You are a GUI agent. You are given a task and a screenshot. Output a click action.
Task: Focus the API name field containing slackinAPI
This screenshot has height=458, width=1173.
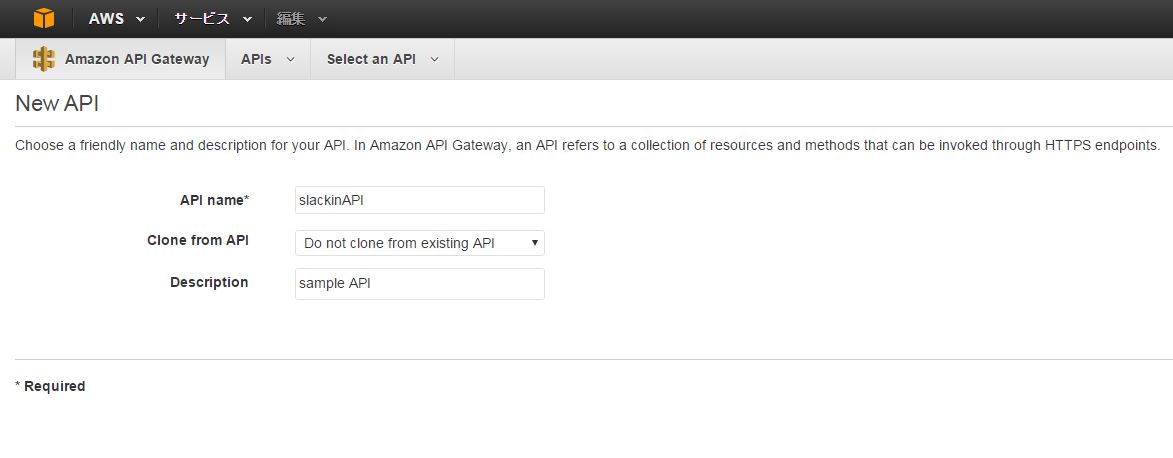[419, 200]
